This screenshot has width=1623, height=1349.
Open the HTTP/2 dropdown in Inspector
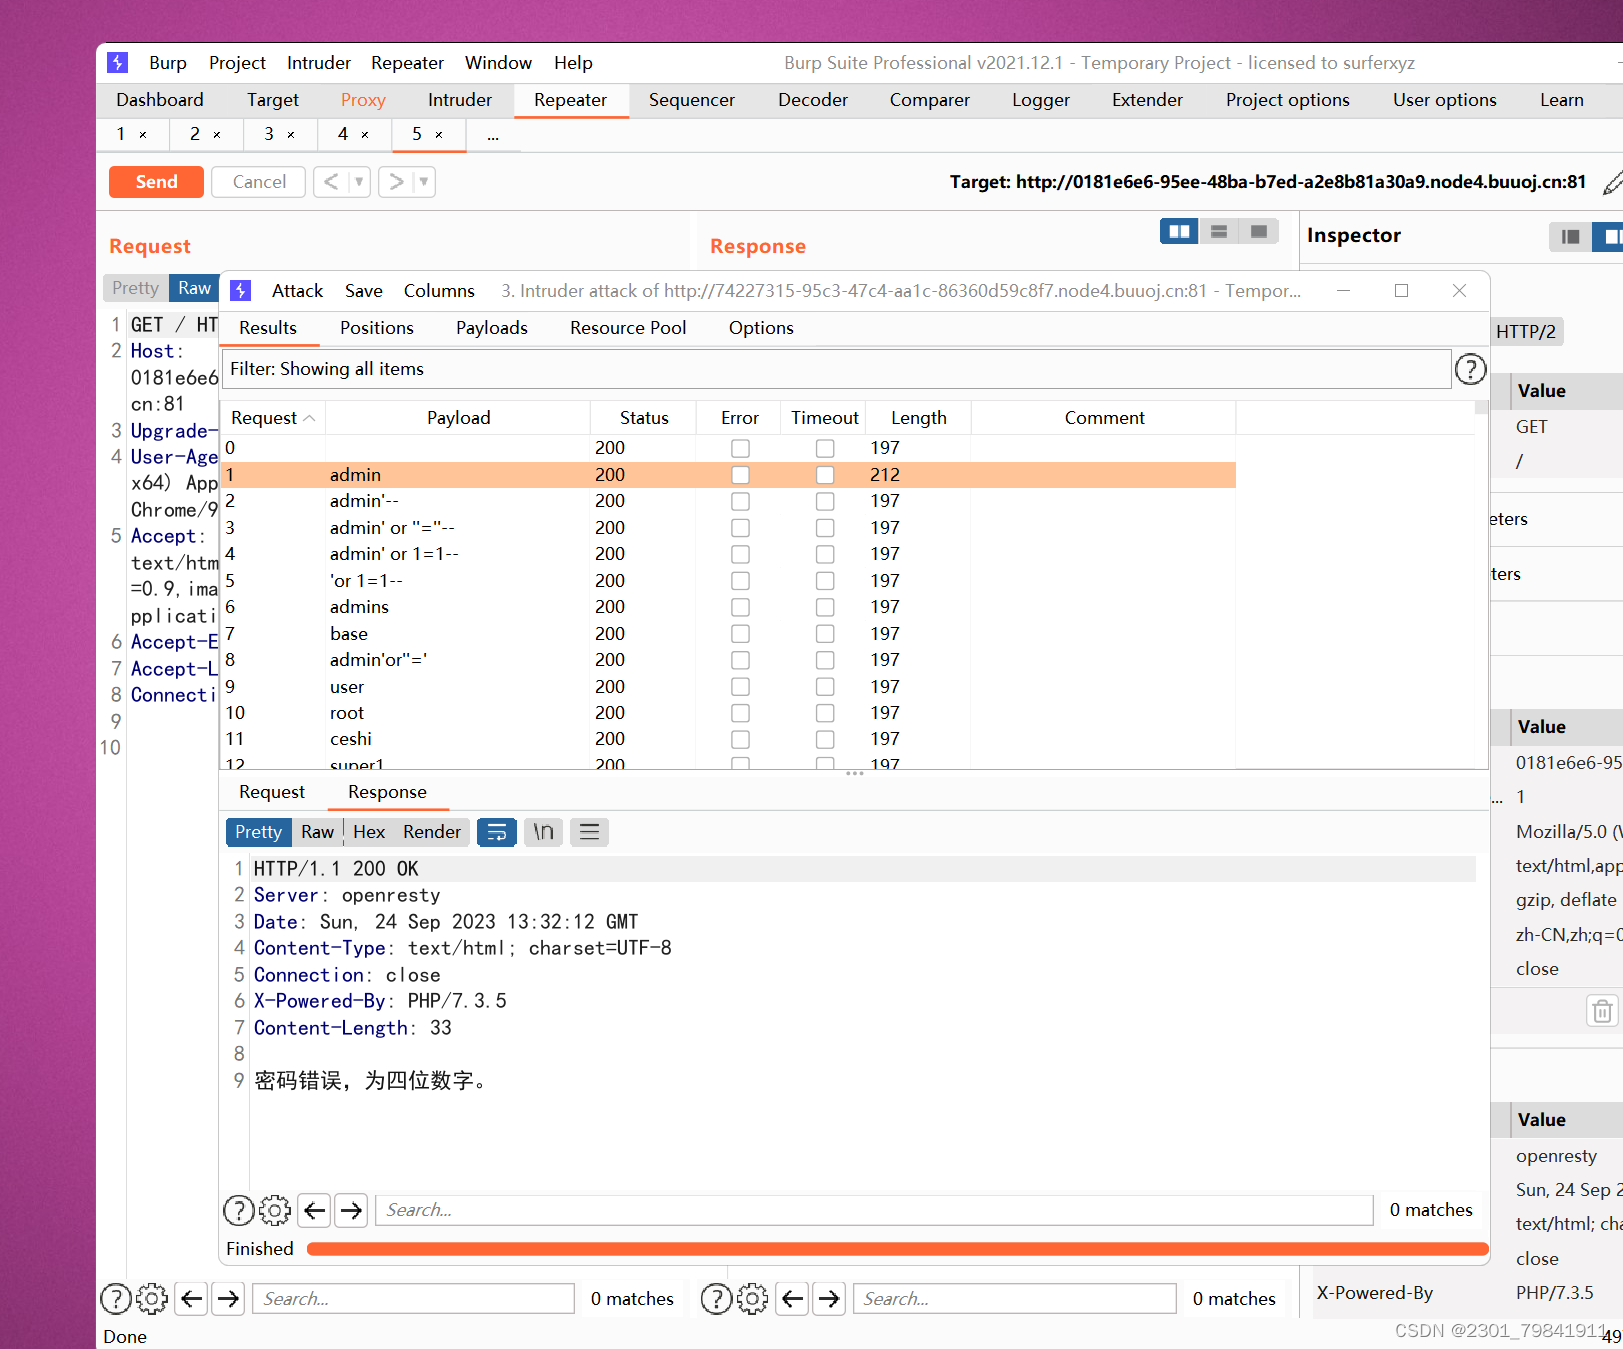[x=1527, y=331]
